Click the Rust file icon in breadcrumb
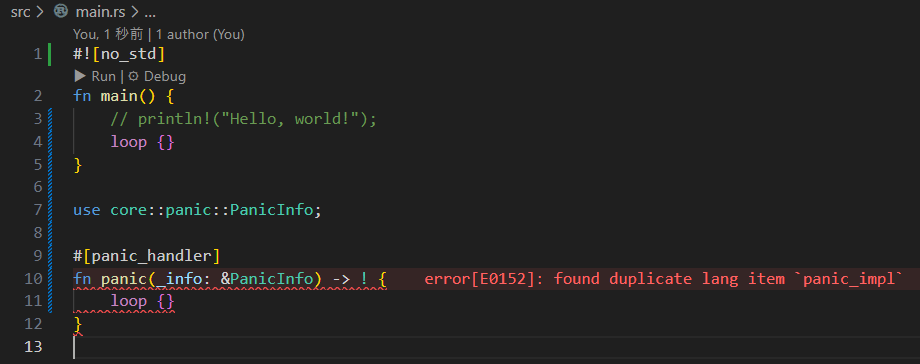The height and width of the screenshot is (364, 920). point(61,11)
